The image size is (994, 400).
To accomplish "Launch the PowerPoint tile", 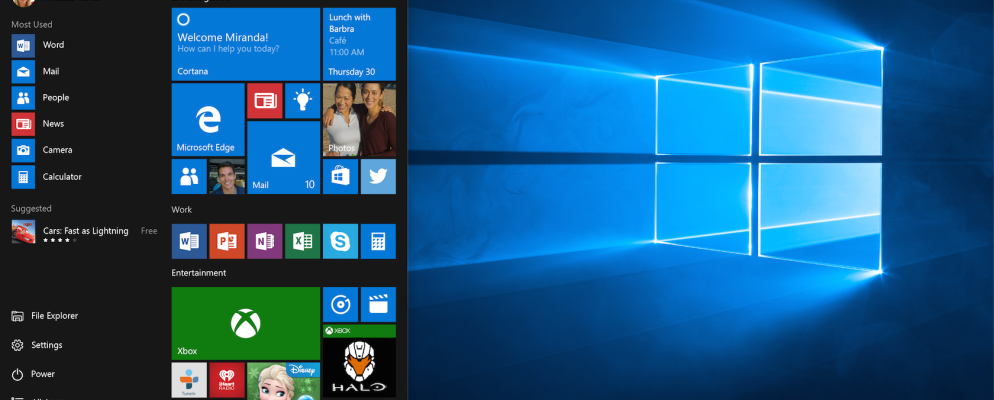I will [x=227, y=241].
